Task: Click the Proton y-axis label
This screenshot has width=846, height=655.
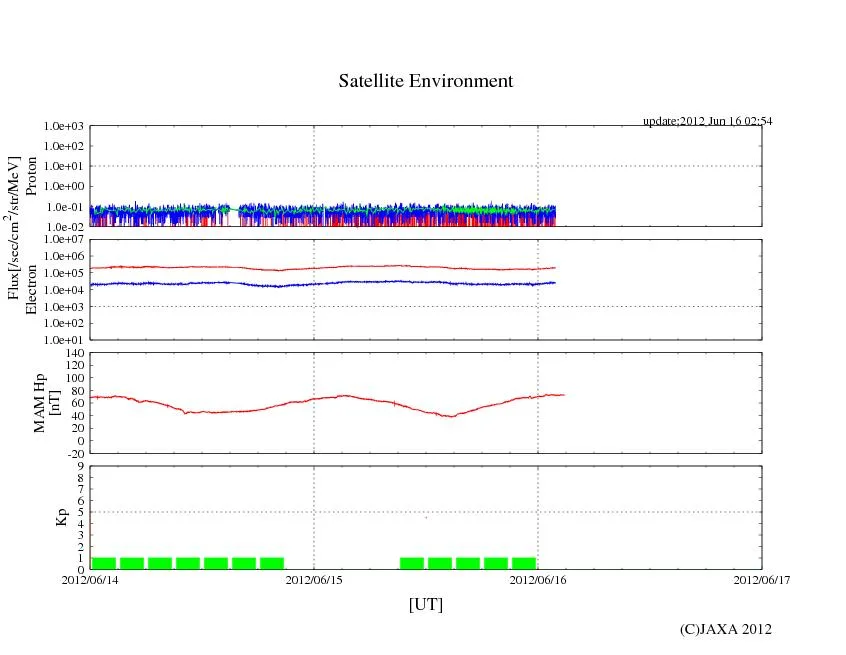Action: tap(31, 176)
